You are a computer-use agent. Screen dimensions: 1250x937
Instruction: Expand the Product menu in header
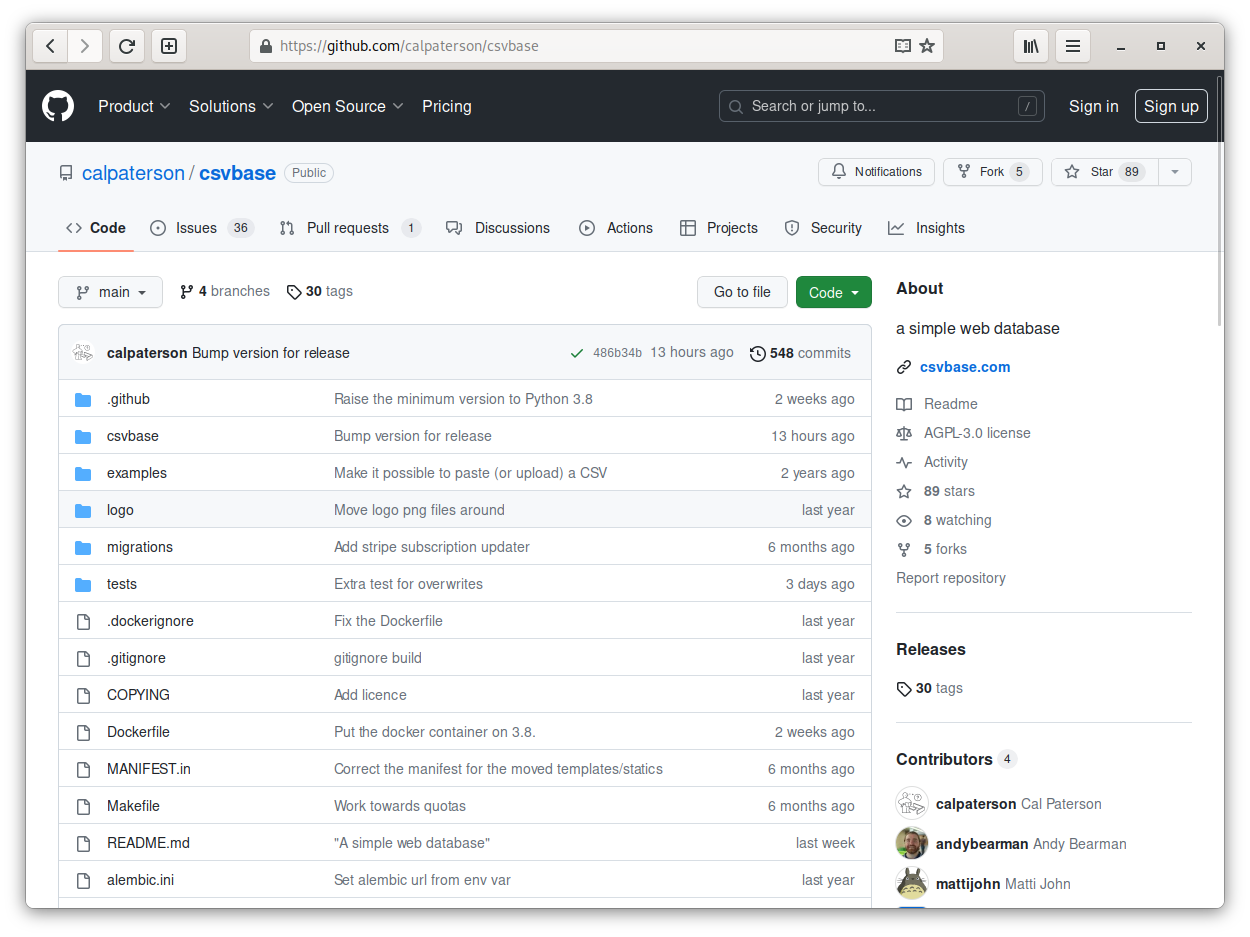(x=134, y=106)
